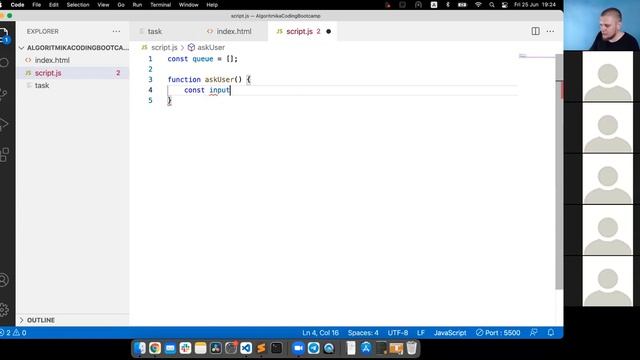Open the Extensions view in activity bar
The image size is (640, 360).
tap(4, 155)
